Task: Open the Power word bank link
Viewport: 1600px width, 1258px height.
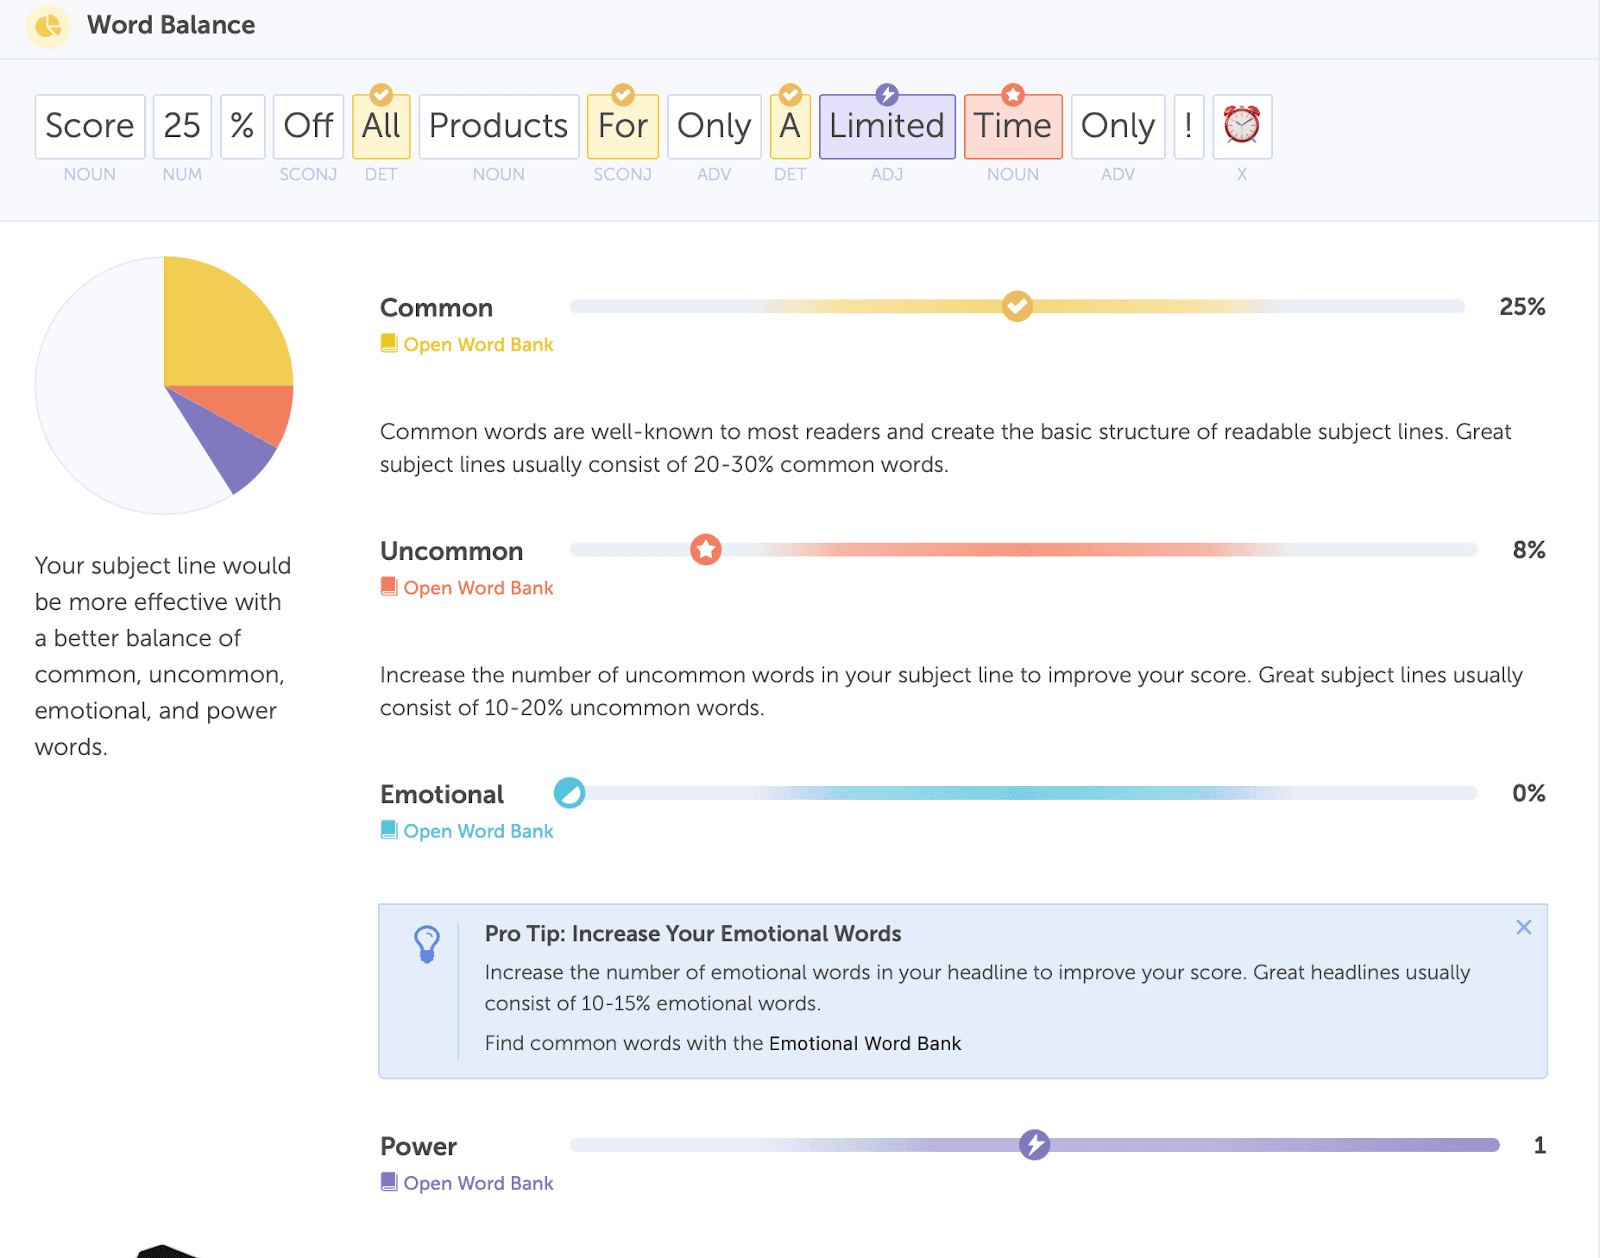Action: 478,1183
